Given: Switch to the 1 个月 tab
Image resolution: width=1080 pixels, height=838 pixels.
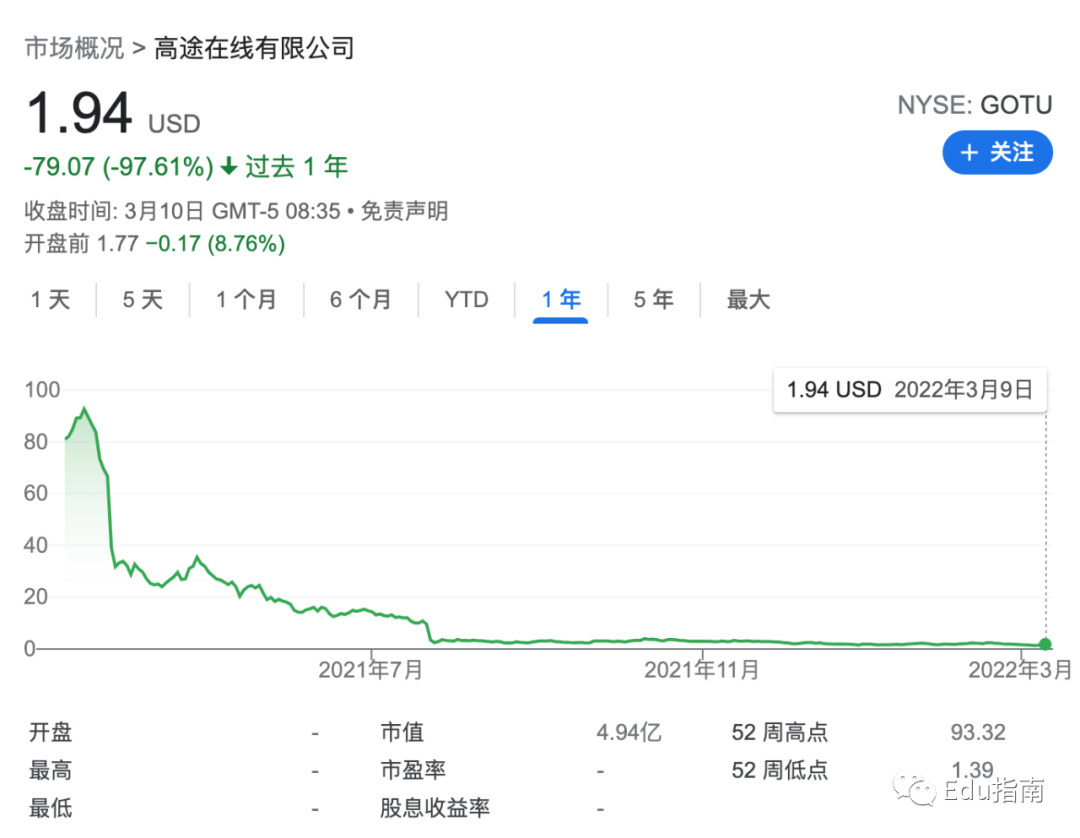Looking at the screenshot, I should [246, 300].
